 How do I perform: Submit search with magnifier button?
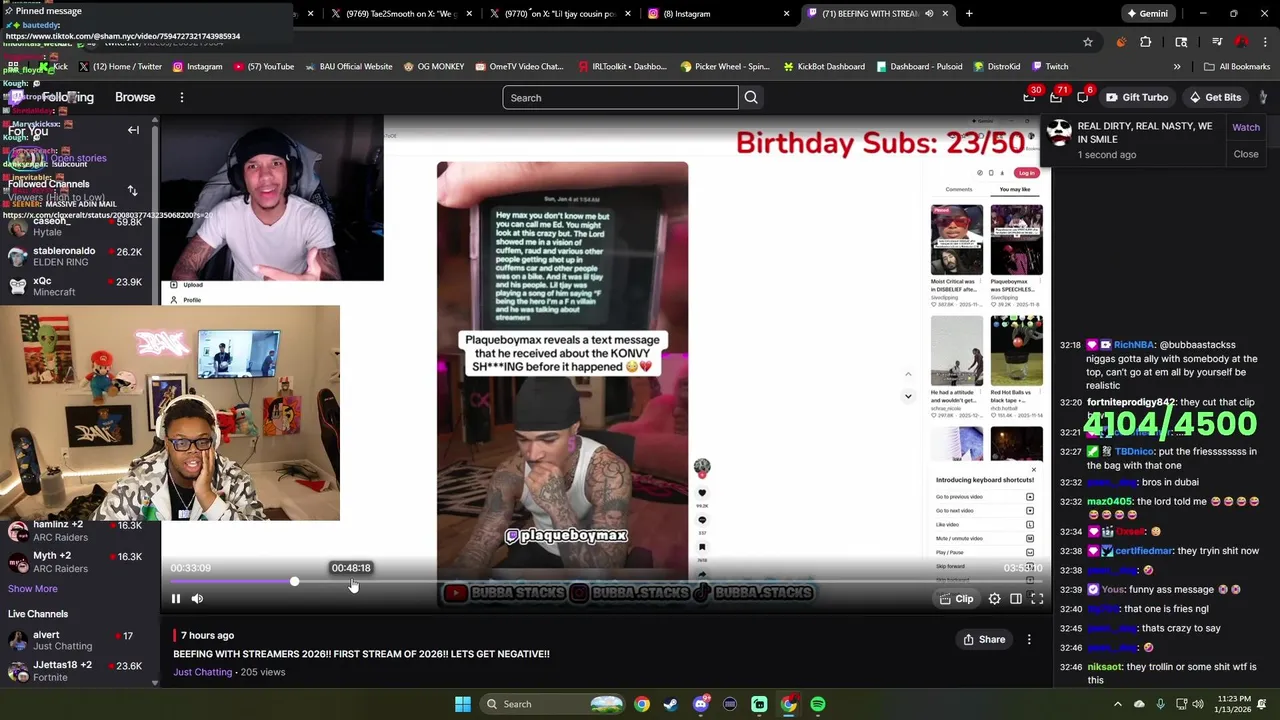(751, 98)
